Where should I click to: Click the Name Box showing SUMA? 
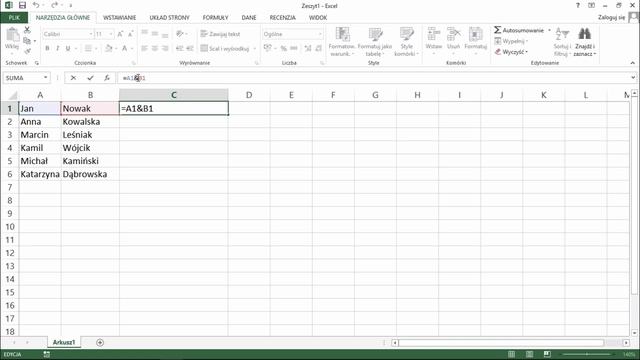pyautogui.click(x=22, y=78)
